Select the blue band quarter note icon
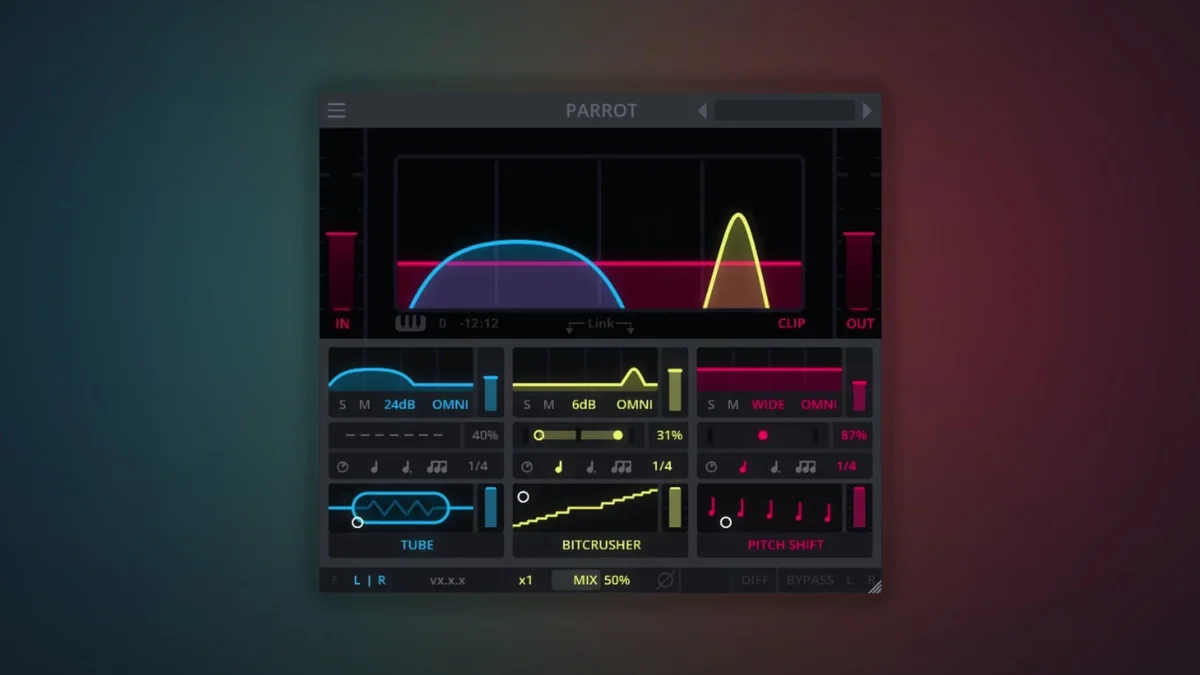 pos(374,467)
